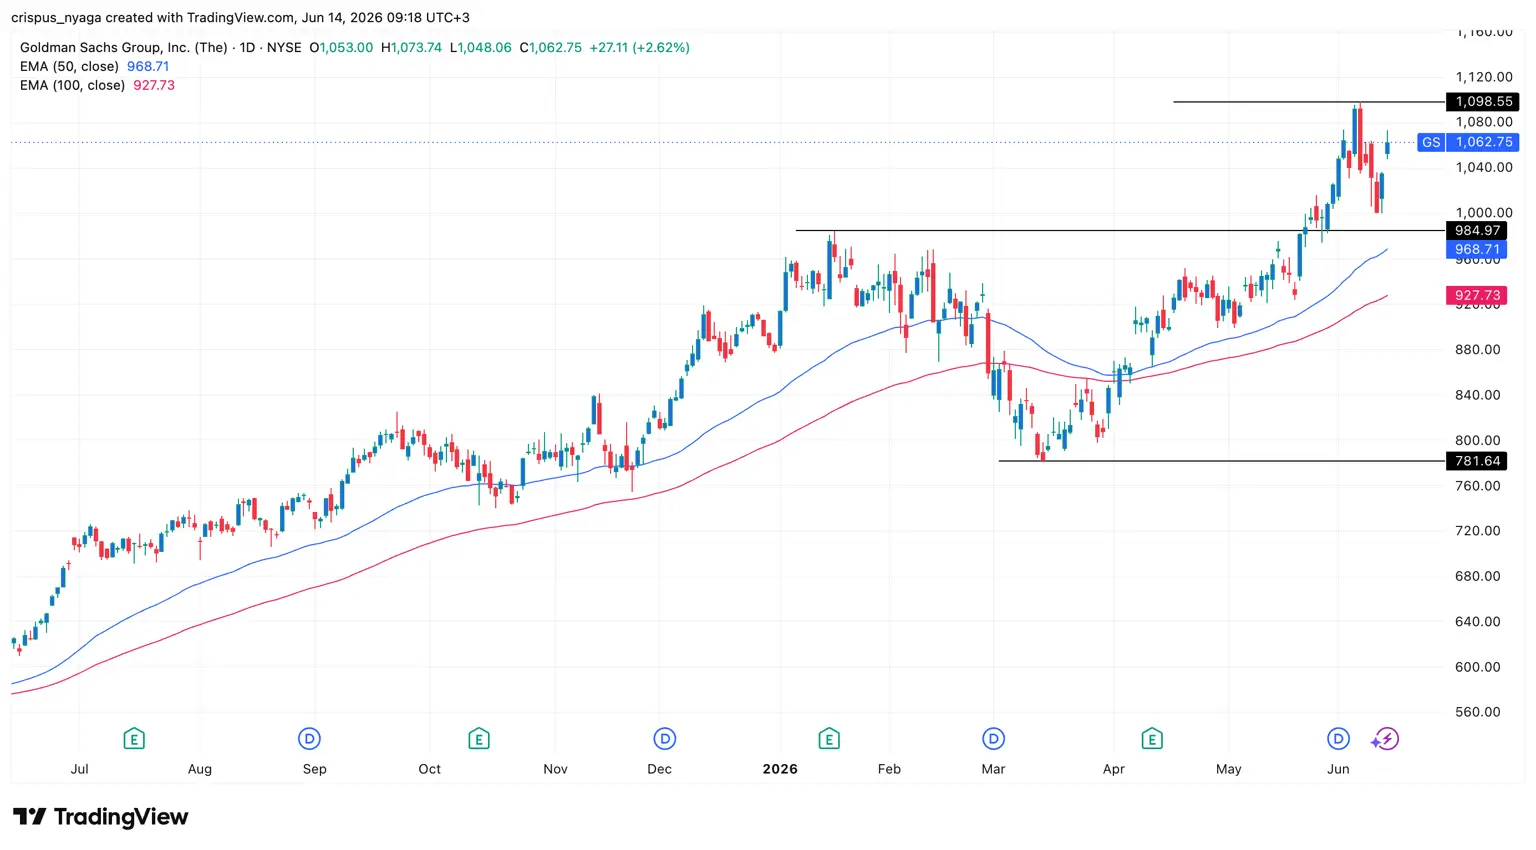
Task: Click the 1,120.00 price axis label
Action: [1484, 77]
